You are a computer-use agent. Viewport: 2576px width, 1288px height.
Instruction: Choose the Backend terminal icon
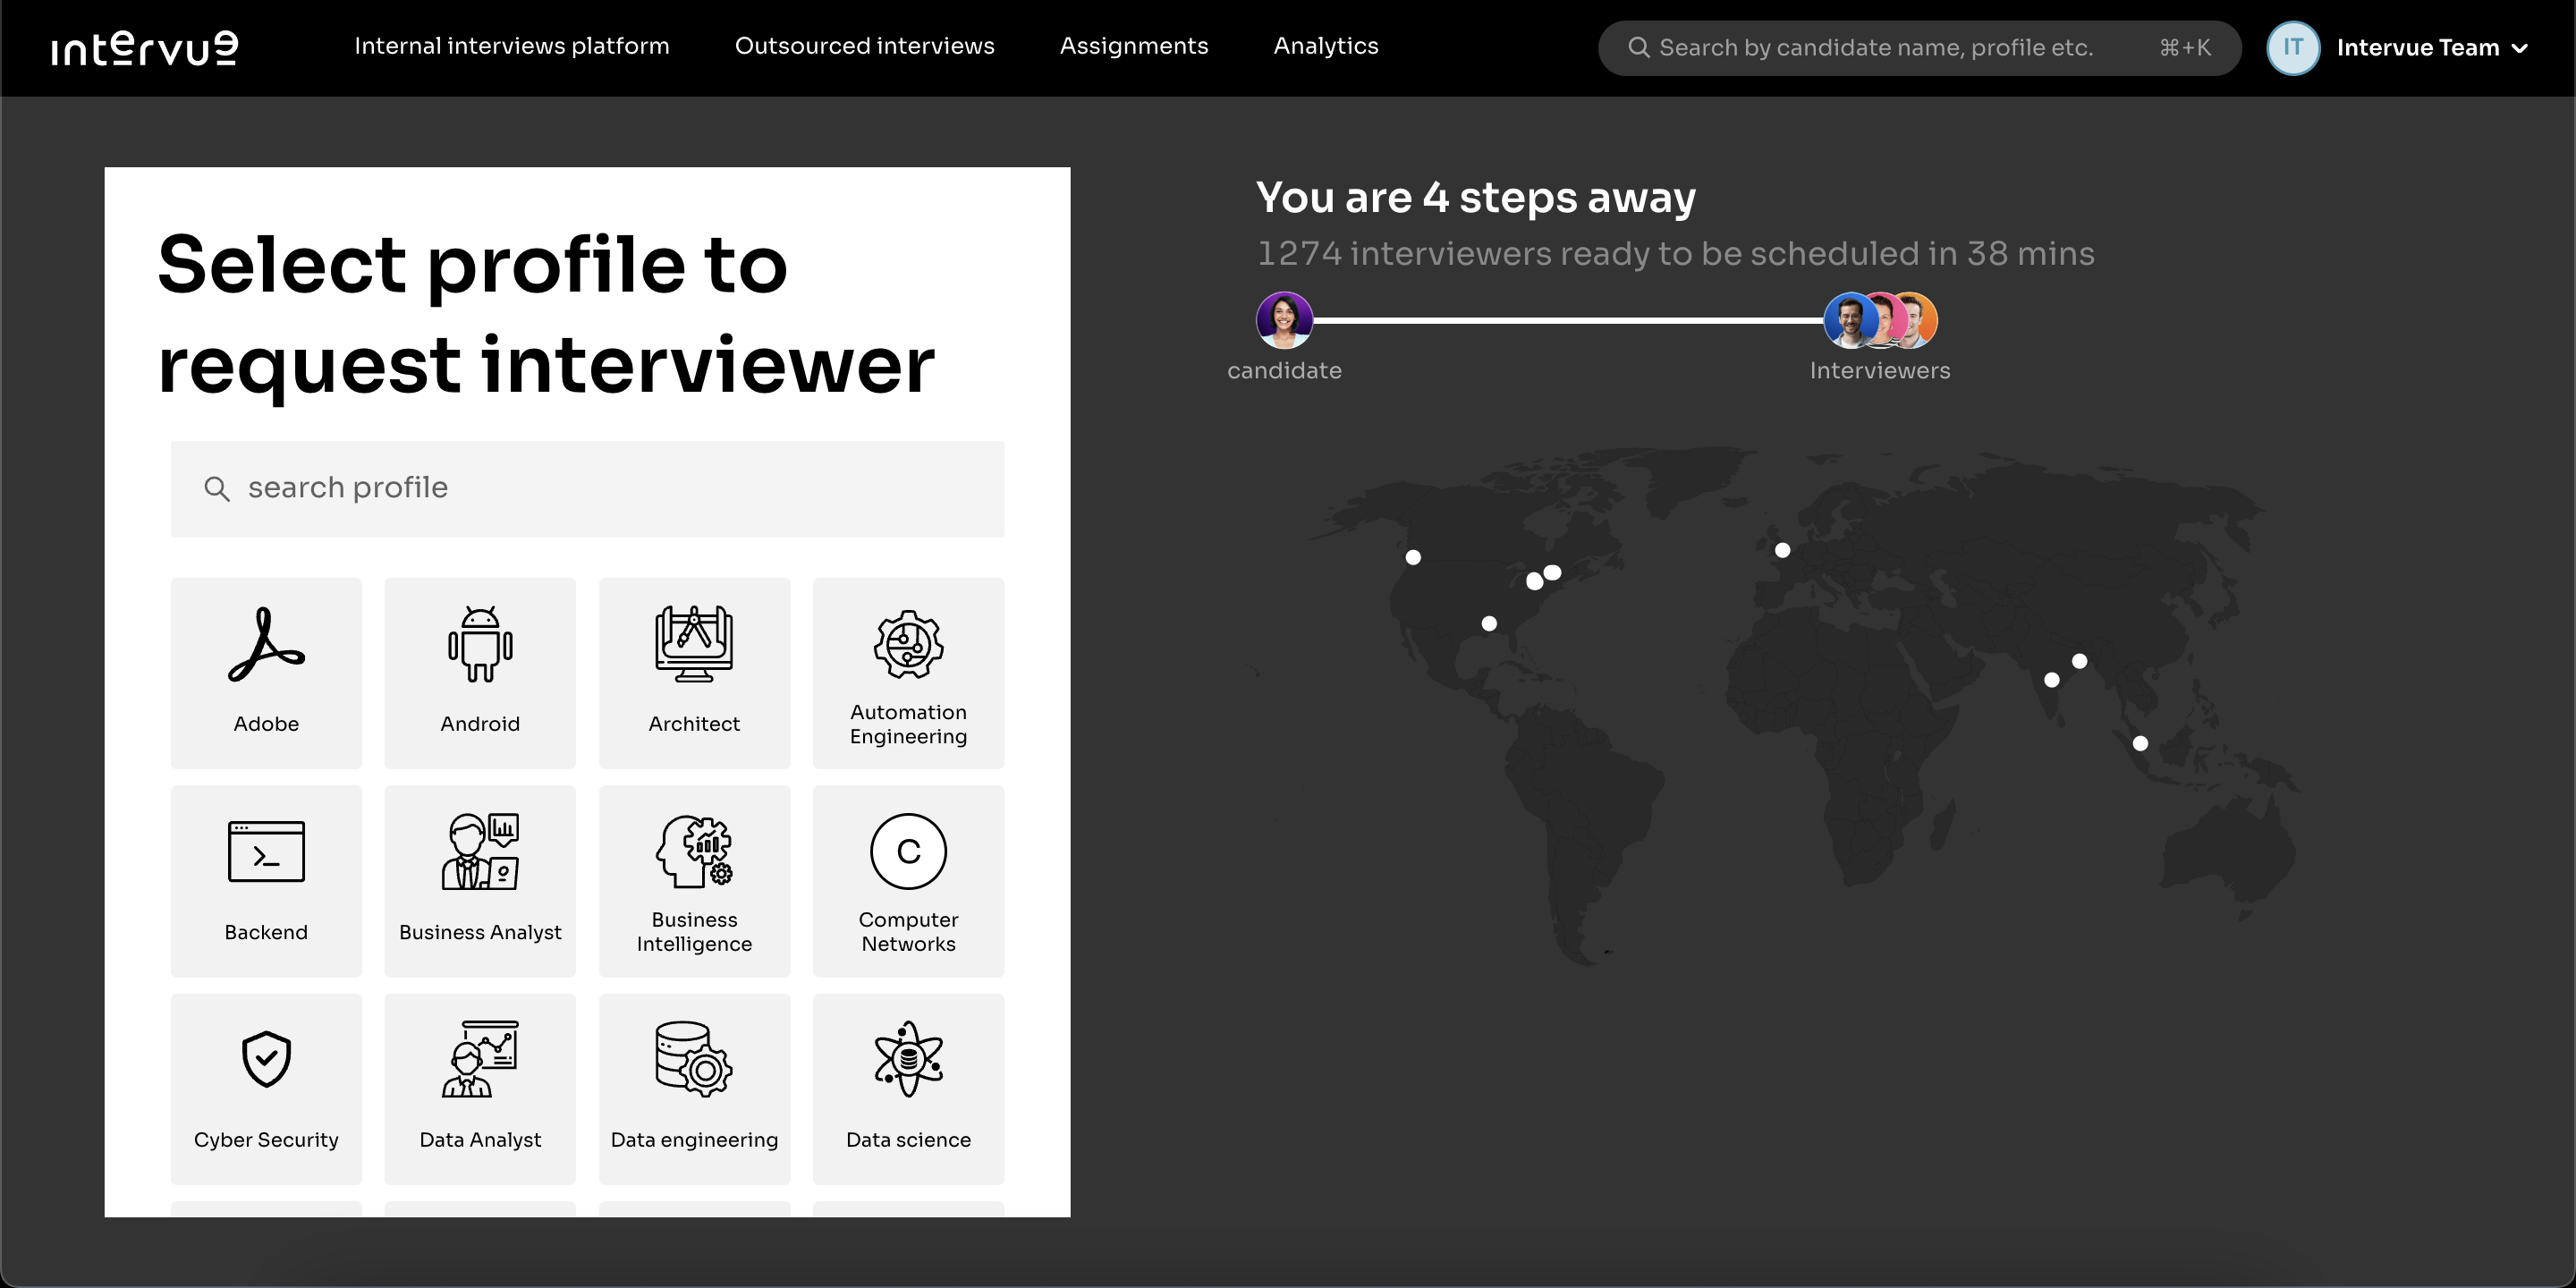tap(266, 852)
